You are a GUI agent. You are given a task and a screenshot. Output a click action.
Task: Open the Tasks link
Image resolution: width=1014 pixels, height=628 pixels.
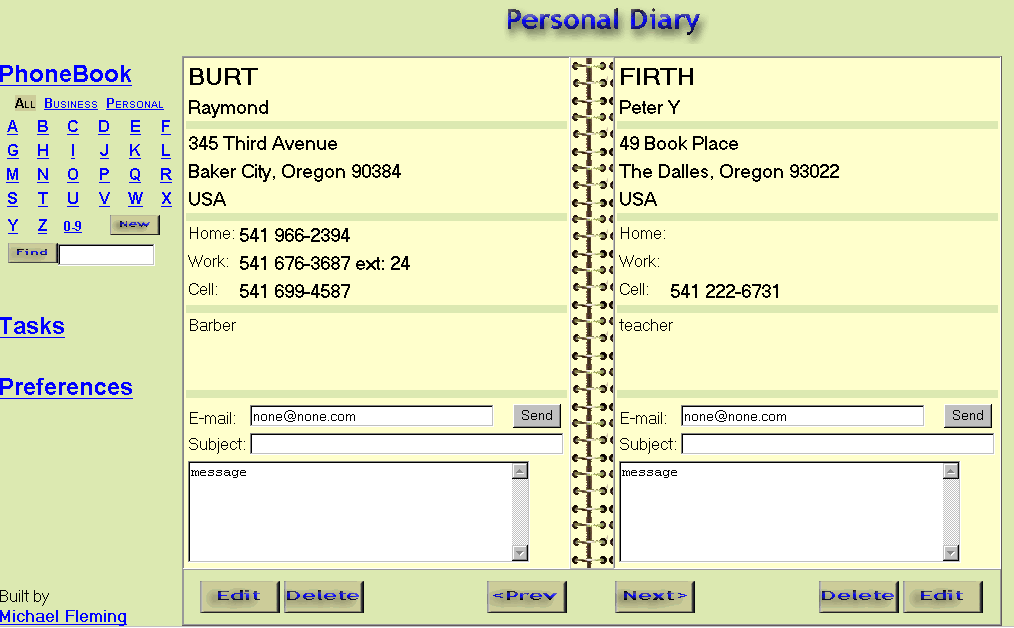click(x=32, y=326)
